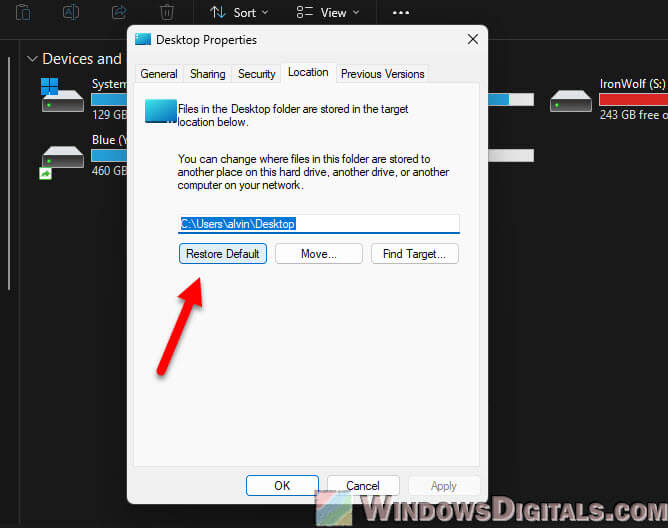This screenshot has height=528, width=668.
Task: Click the Move... button
Action: (x=319, y=254)
